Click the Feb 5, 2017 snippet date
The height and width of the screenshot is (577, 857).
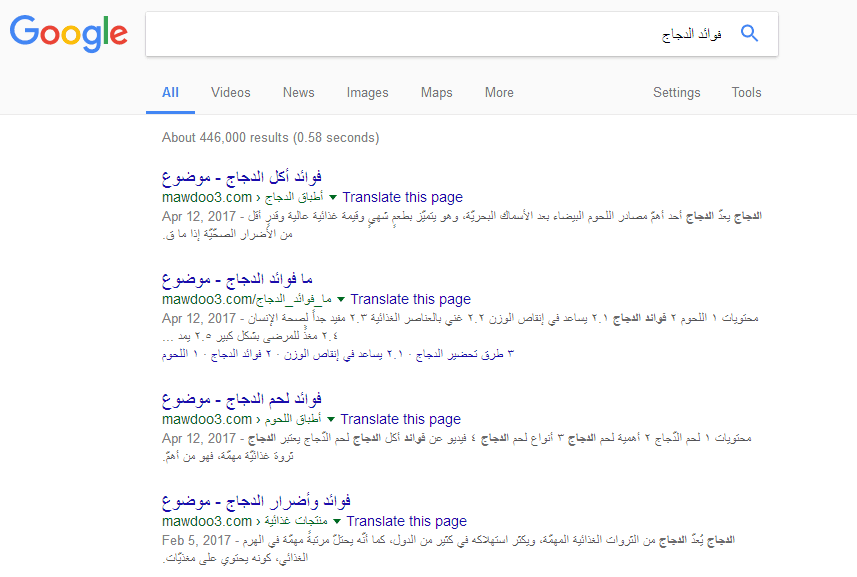pyautogui.click(x=196, y=540)
